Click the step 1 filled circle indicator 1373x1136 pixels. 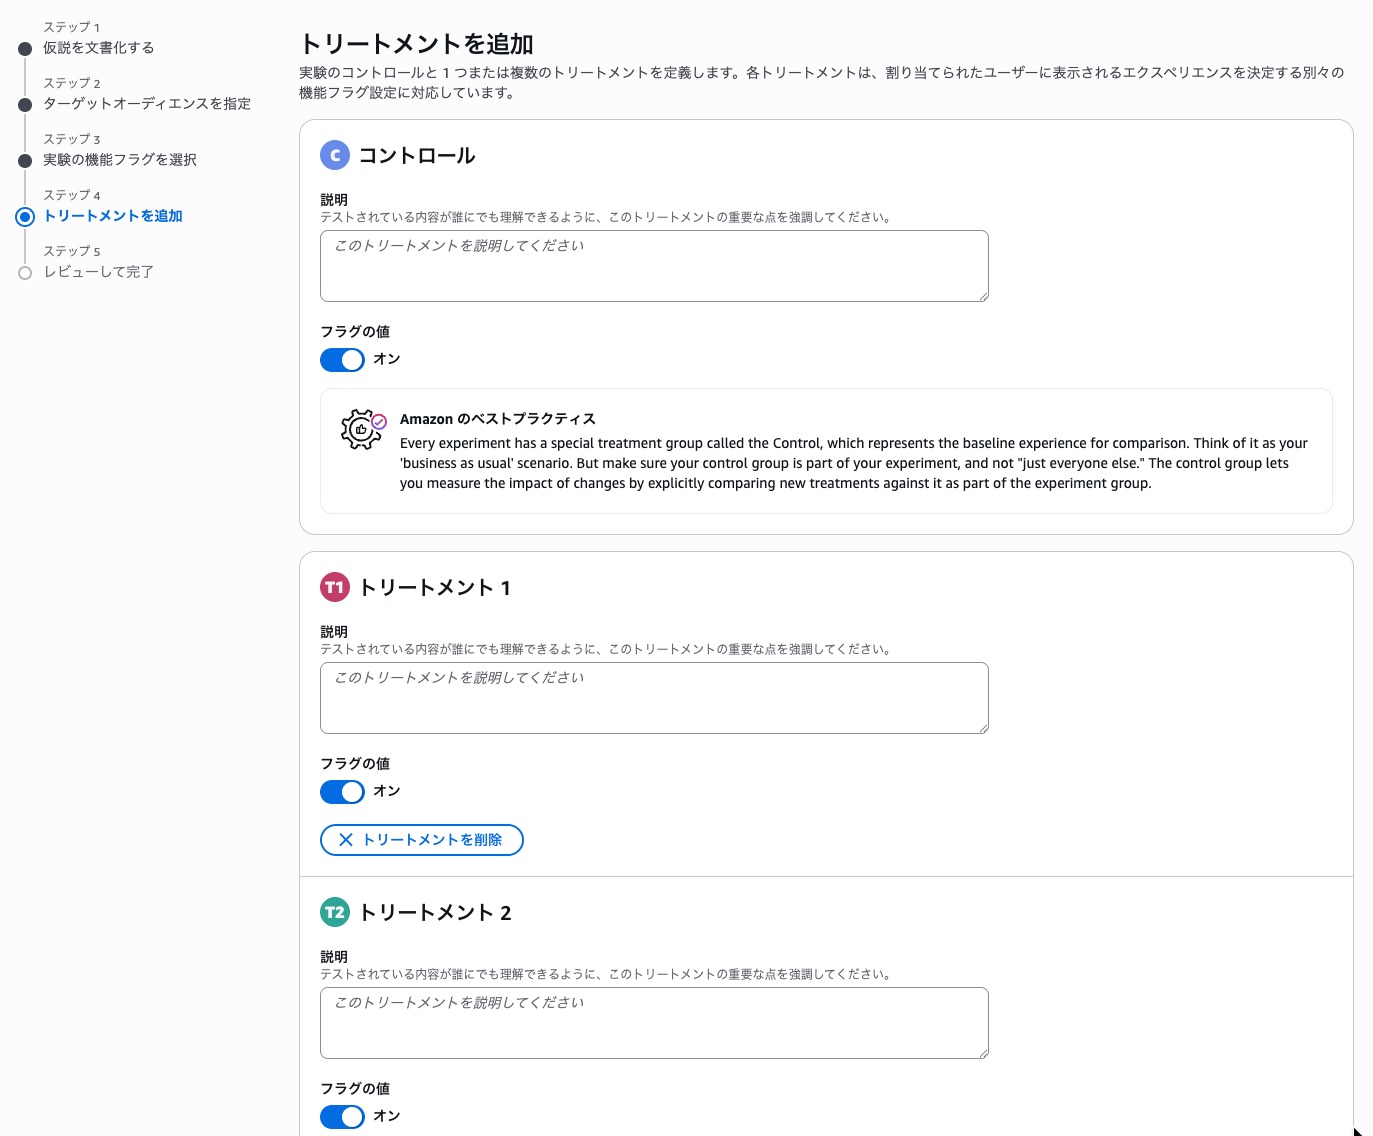tap(25, 49)
